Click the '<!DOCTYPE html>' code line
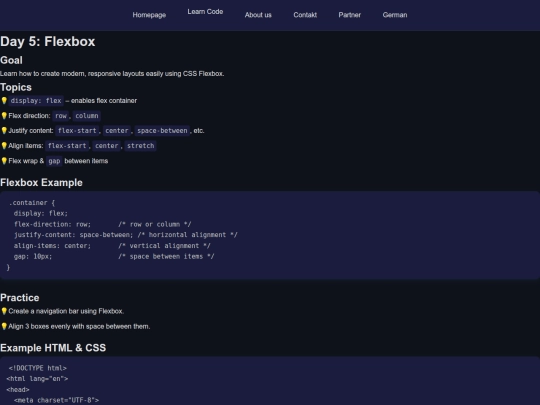Screen dimensions: 540x405 tap(38, 368)
